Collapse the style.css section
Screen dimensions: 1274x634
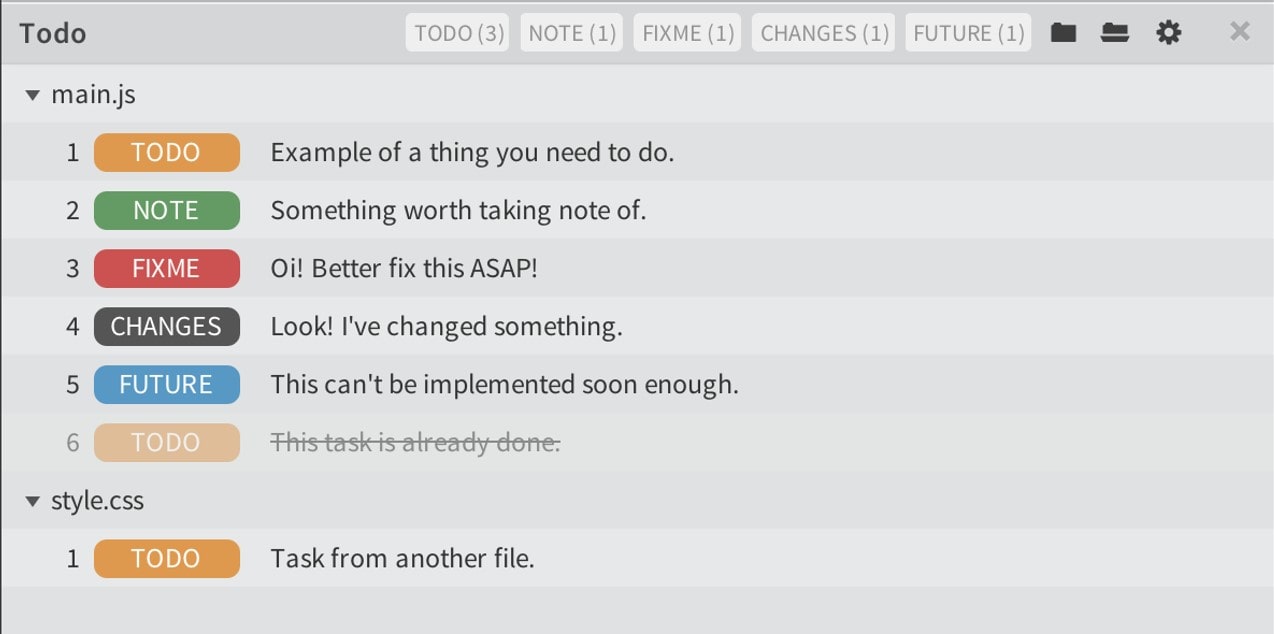tap(33, 500)
